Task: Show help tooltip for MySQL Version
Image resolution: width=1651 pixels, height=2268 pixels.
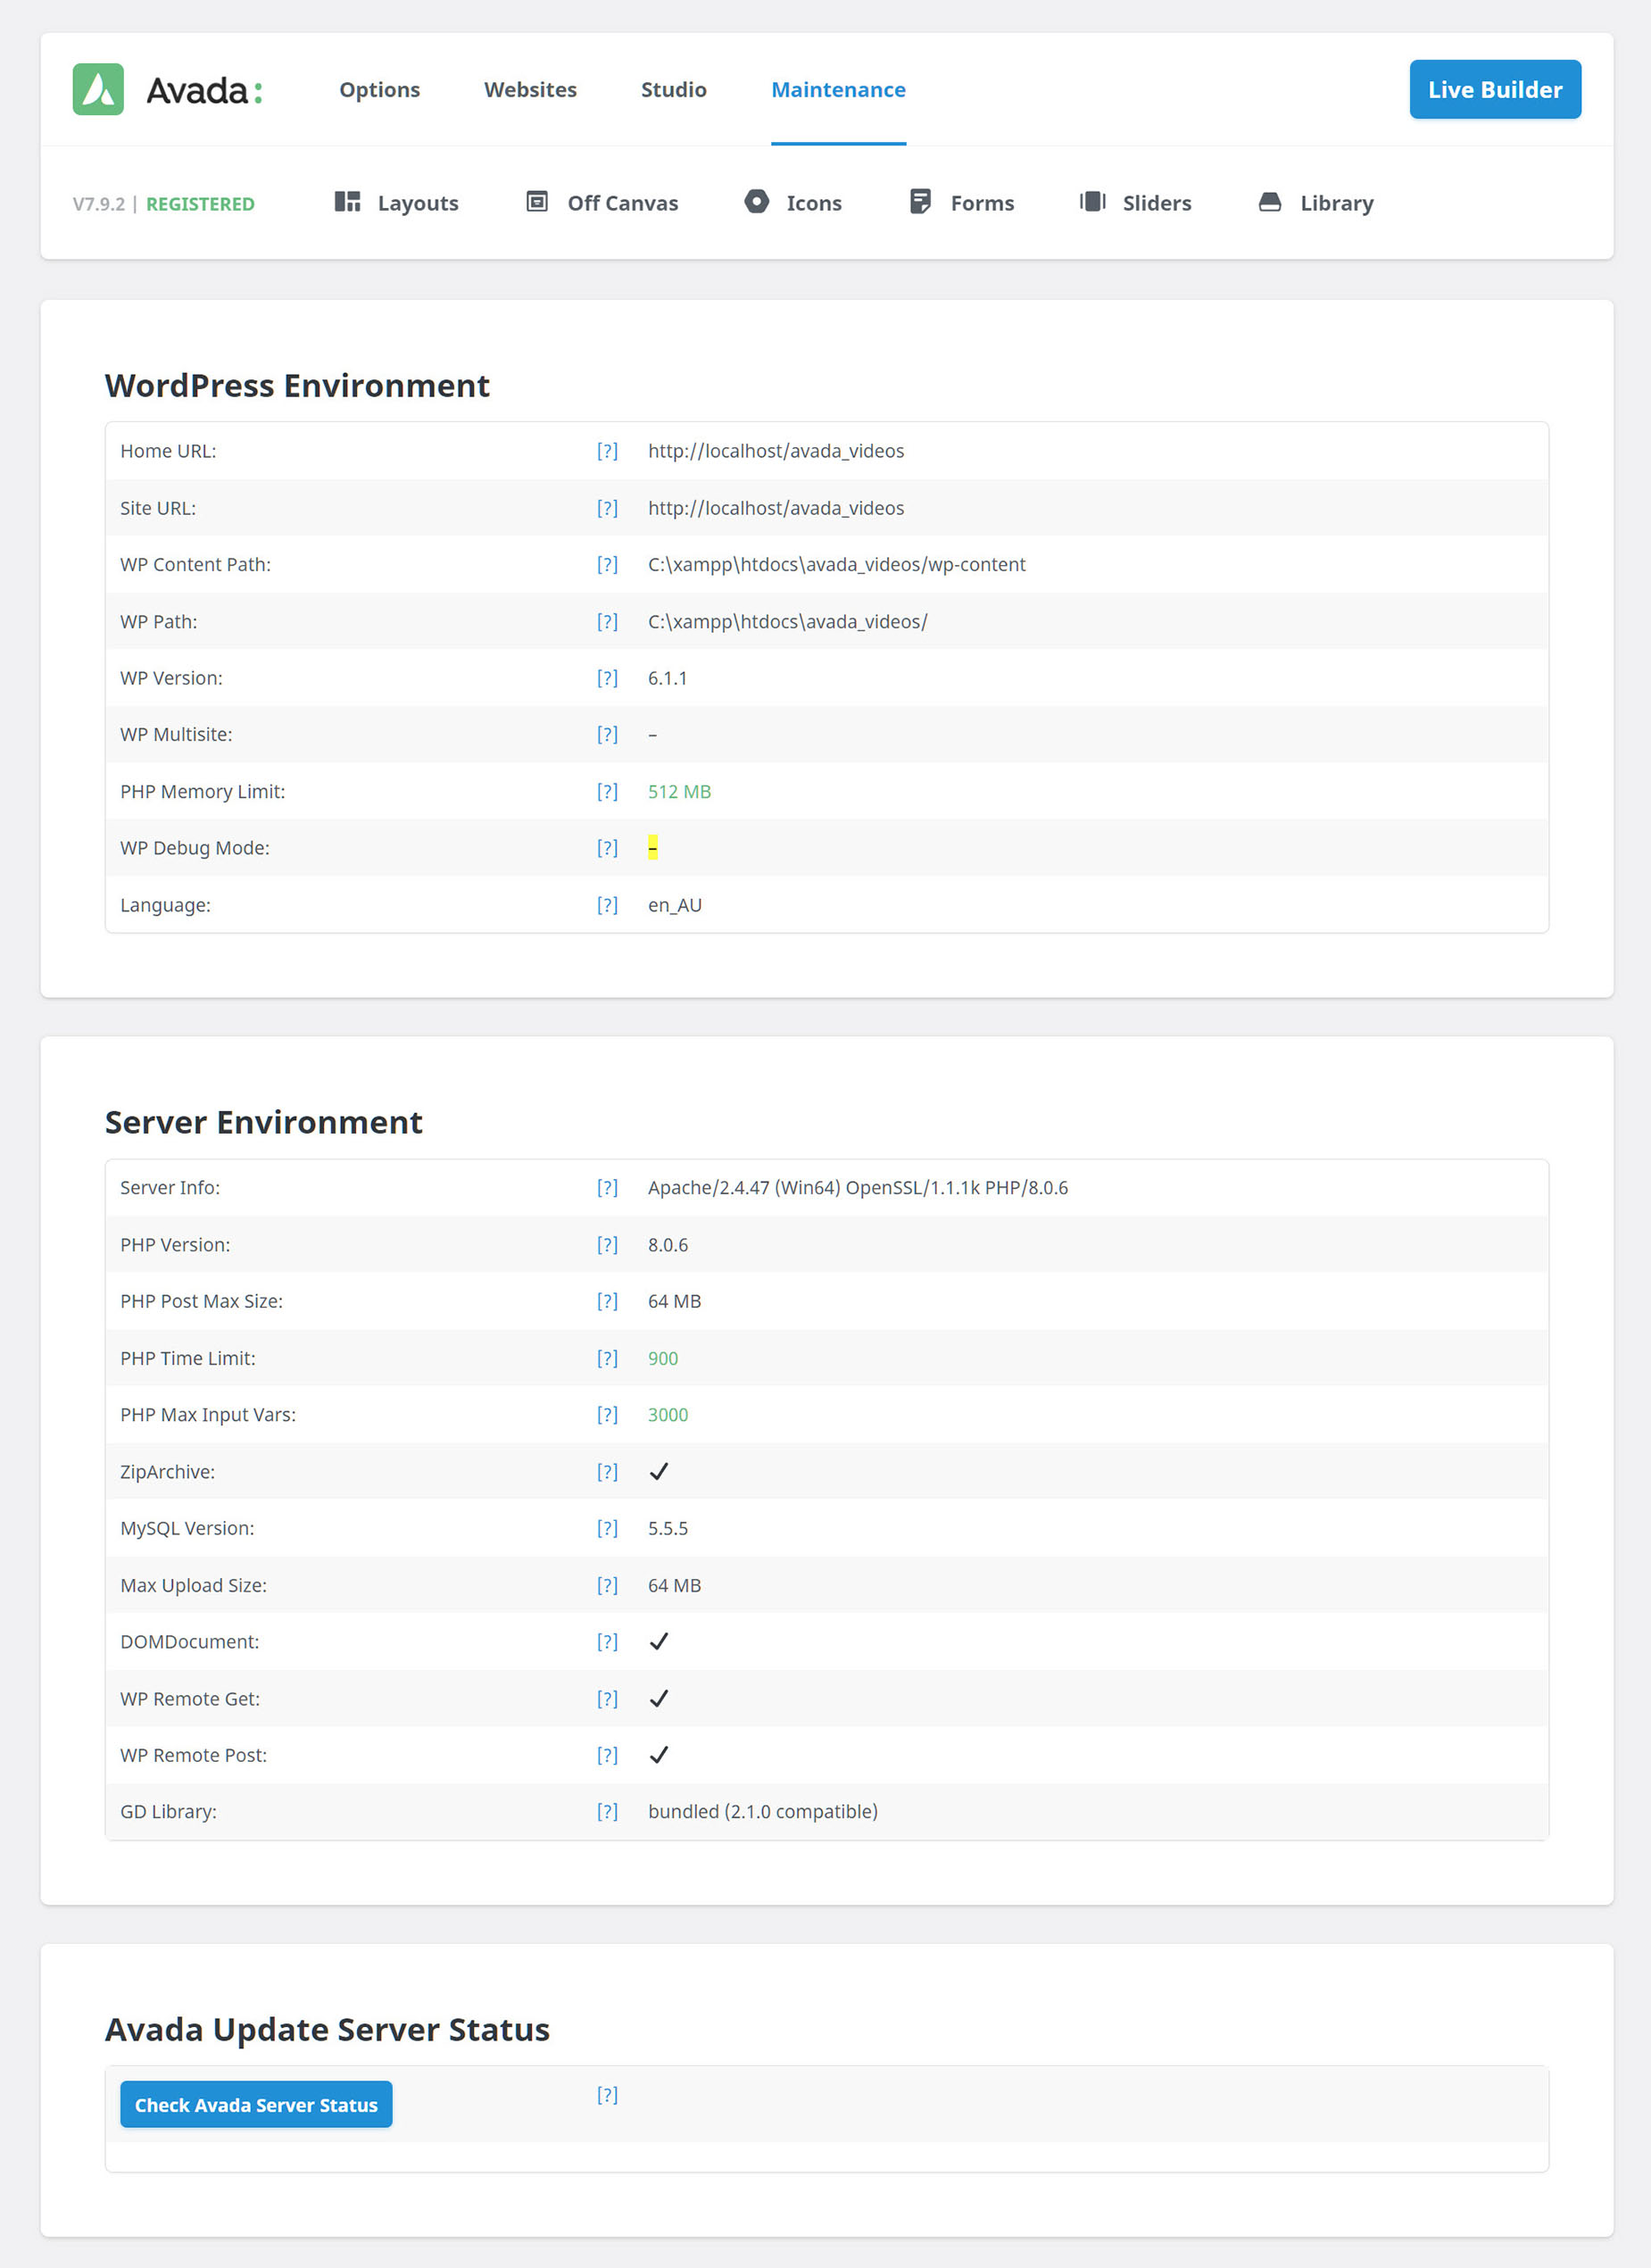Action: pyautogui.click(x=607, y=1528)
